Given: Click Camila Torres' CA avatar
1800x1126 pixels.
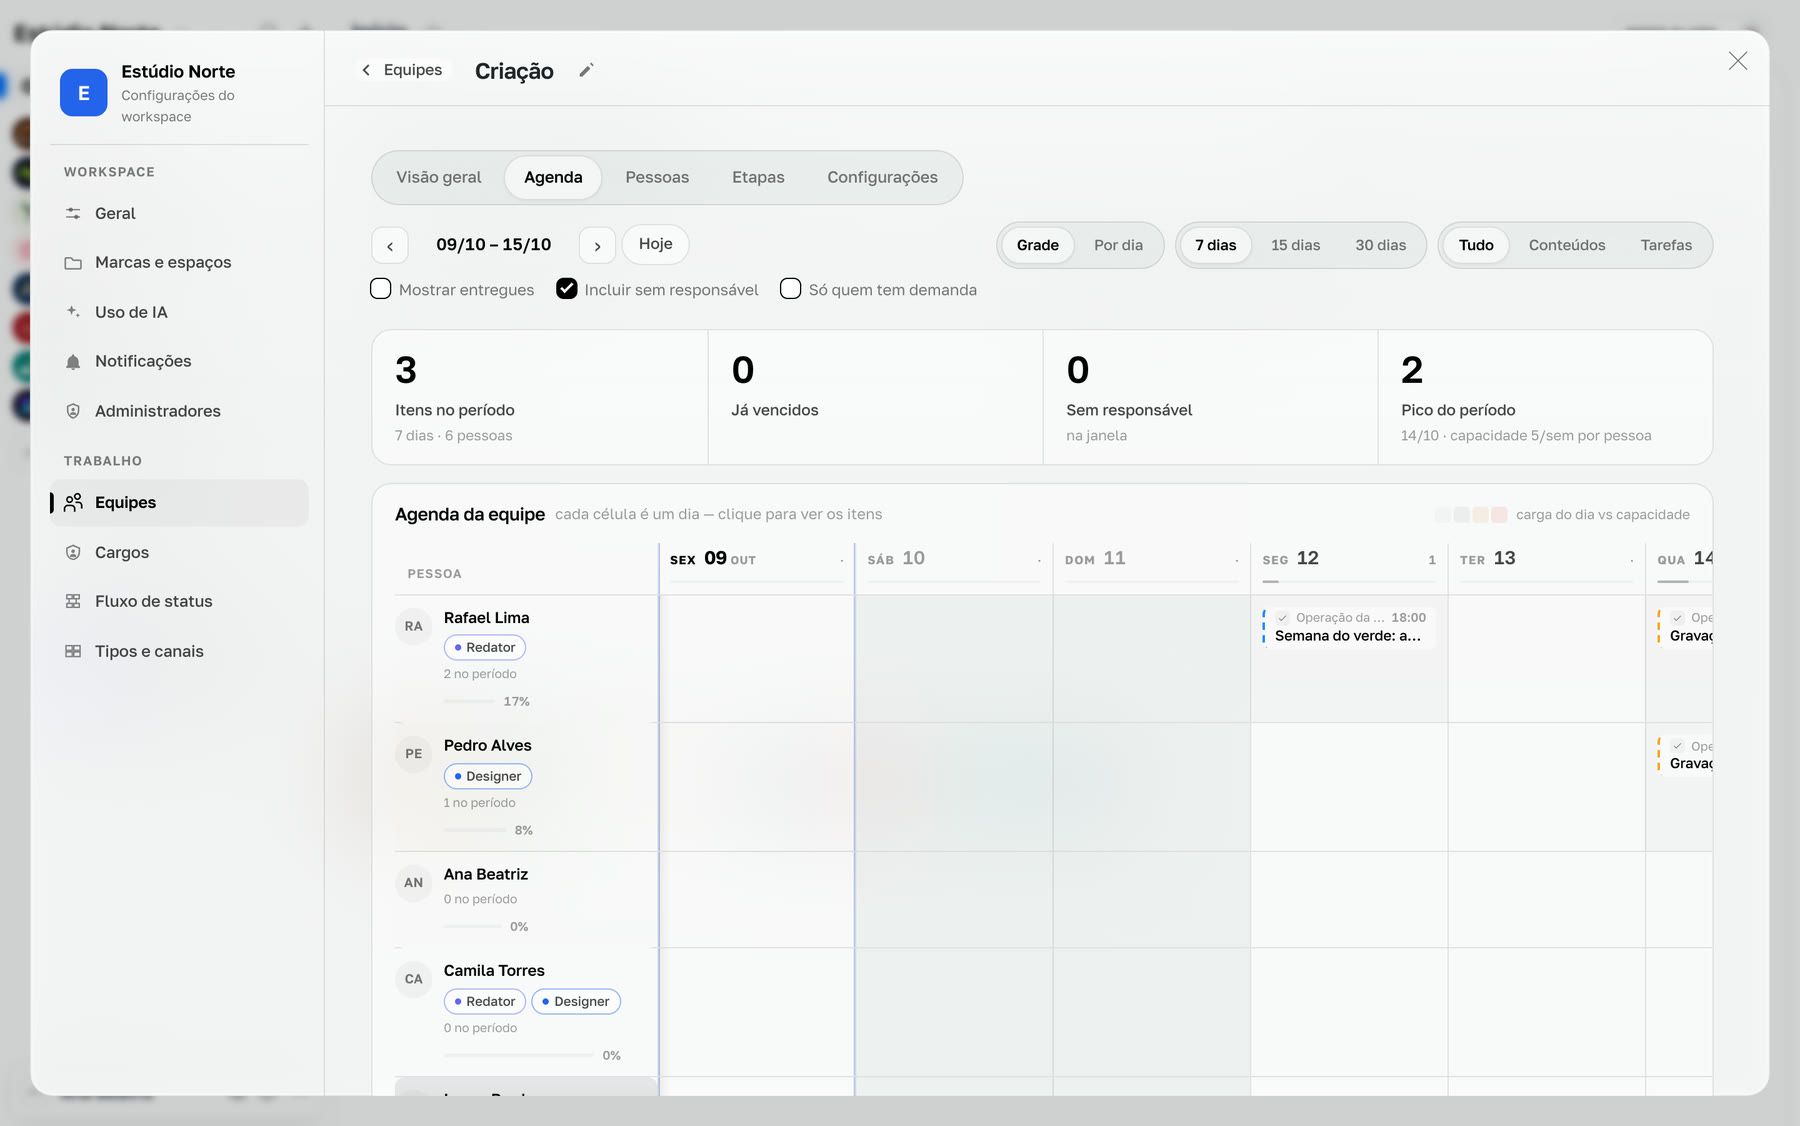Looking at the screenshot, I should [x=414, y=979].
